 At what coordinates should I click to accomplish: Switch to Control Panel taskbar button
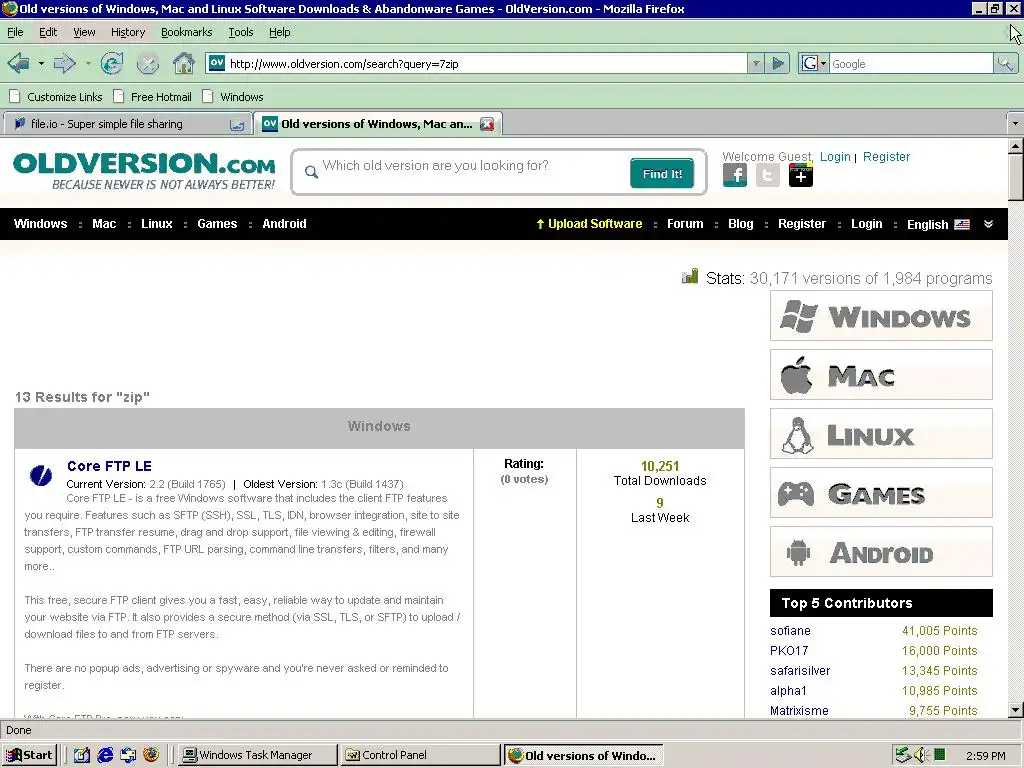pos(420,755)
